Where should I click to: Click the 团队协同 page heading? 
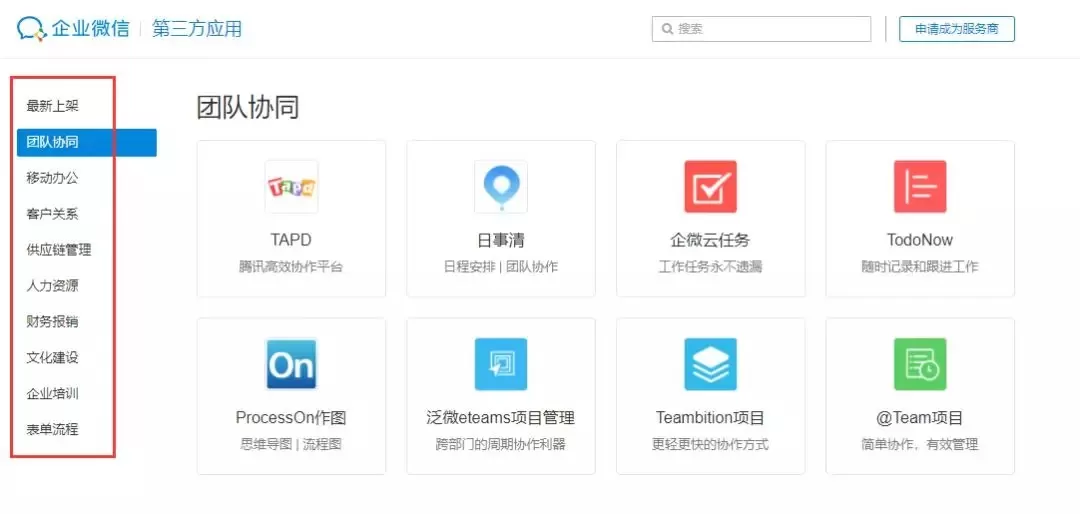(x=248, y=107)
